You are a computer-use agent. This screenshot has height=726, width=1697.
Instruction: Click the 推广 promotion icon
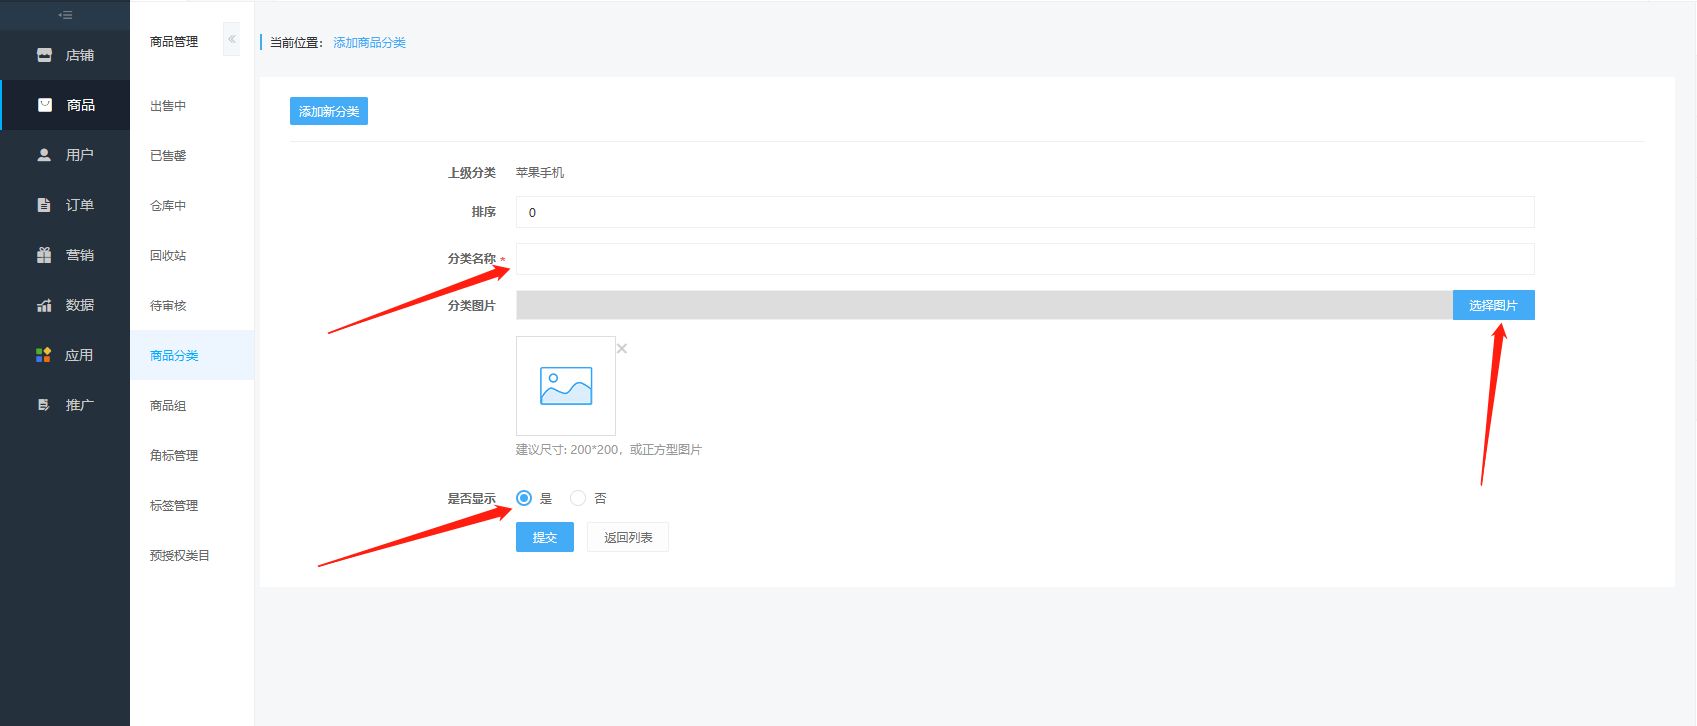pyautogui.click(x=44, y=405)
